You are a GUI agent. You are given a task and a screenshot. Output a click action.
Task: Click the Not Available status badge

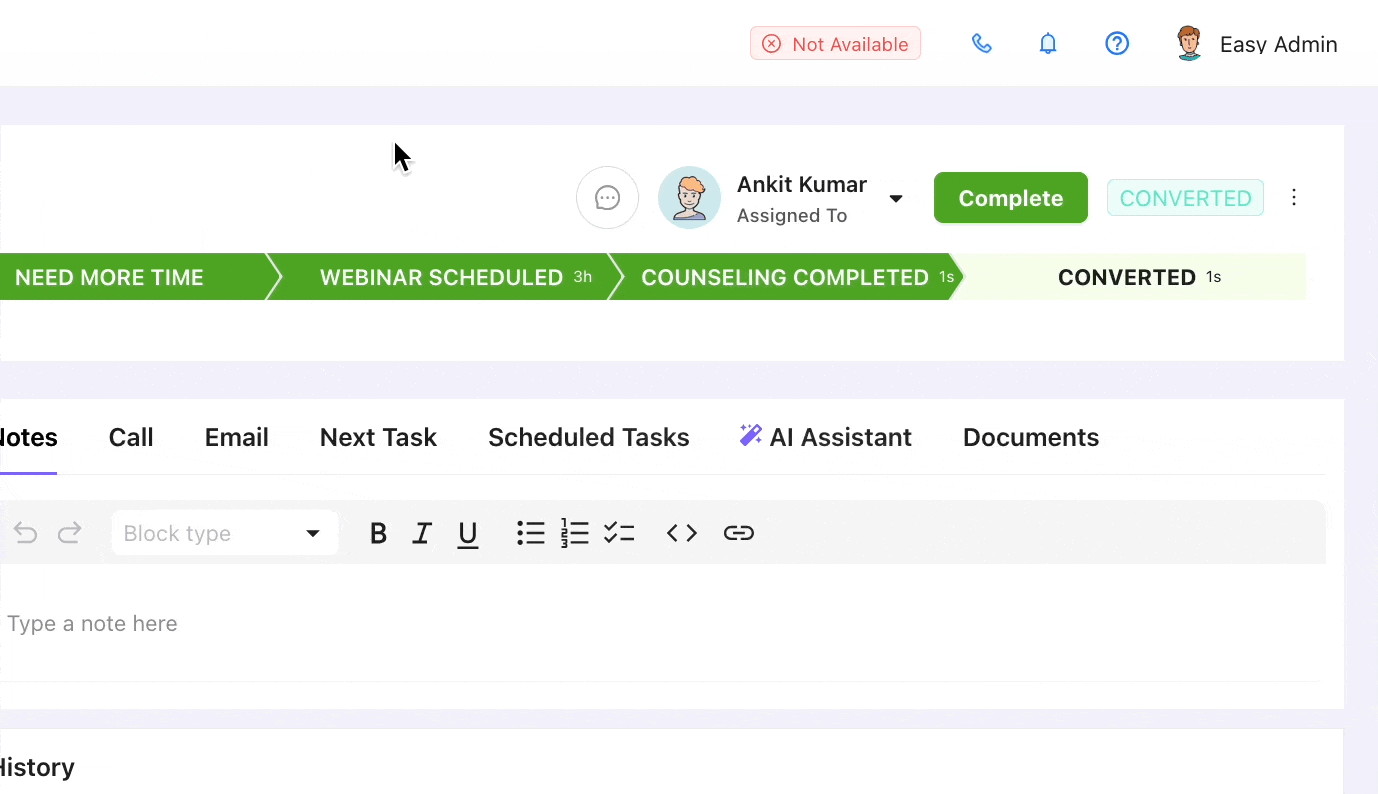pyautogui.click(x=835, y=44)
